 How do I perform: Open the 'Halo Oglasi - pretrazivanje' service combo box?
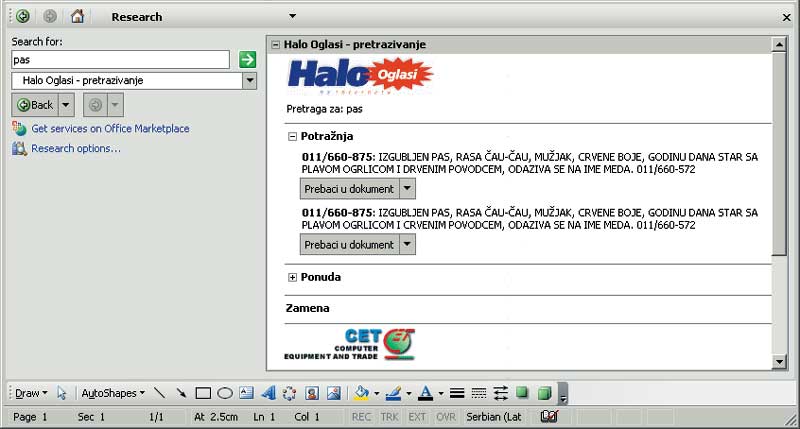coord(134,81)
